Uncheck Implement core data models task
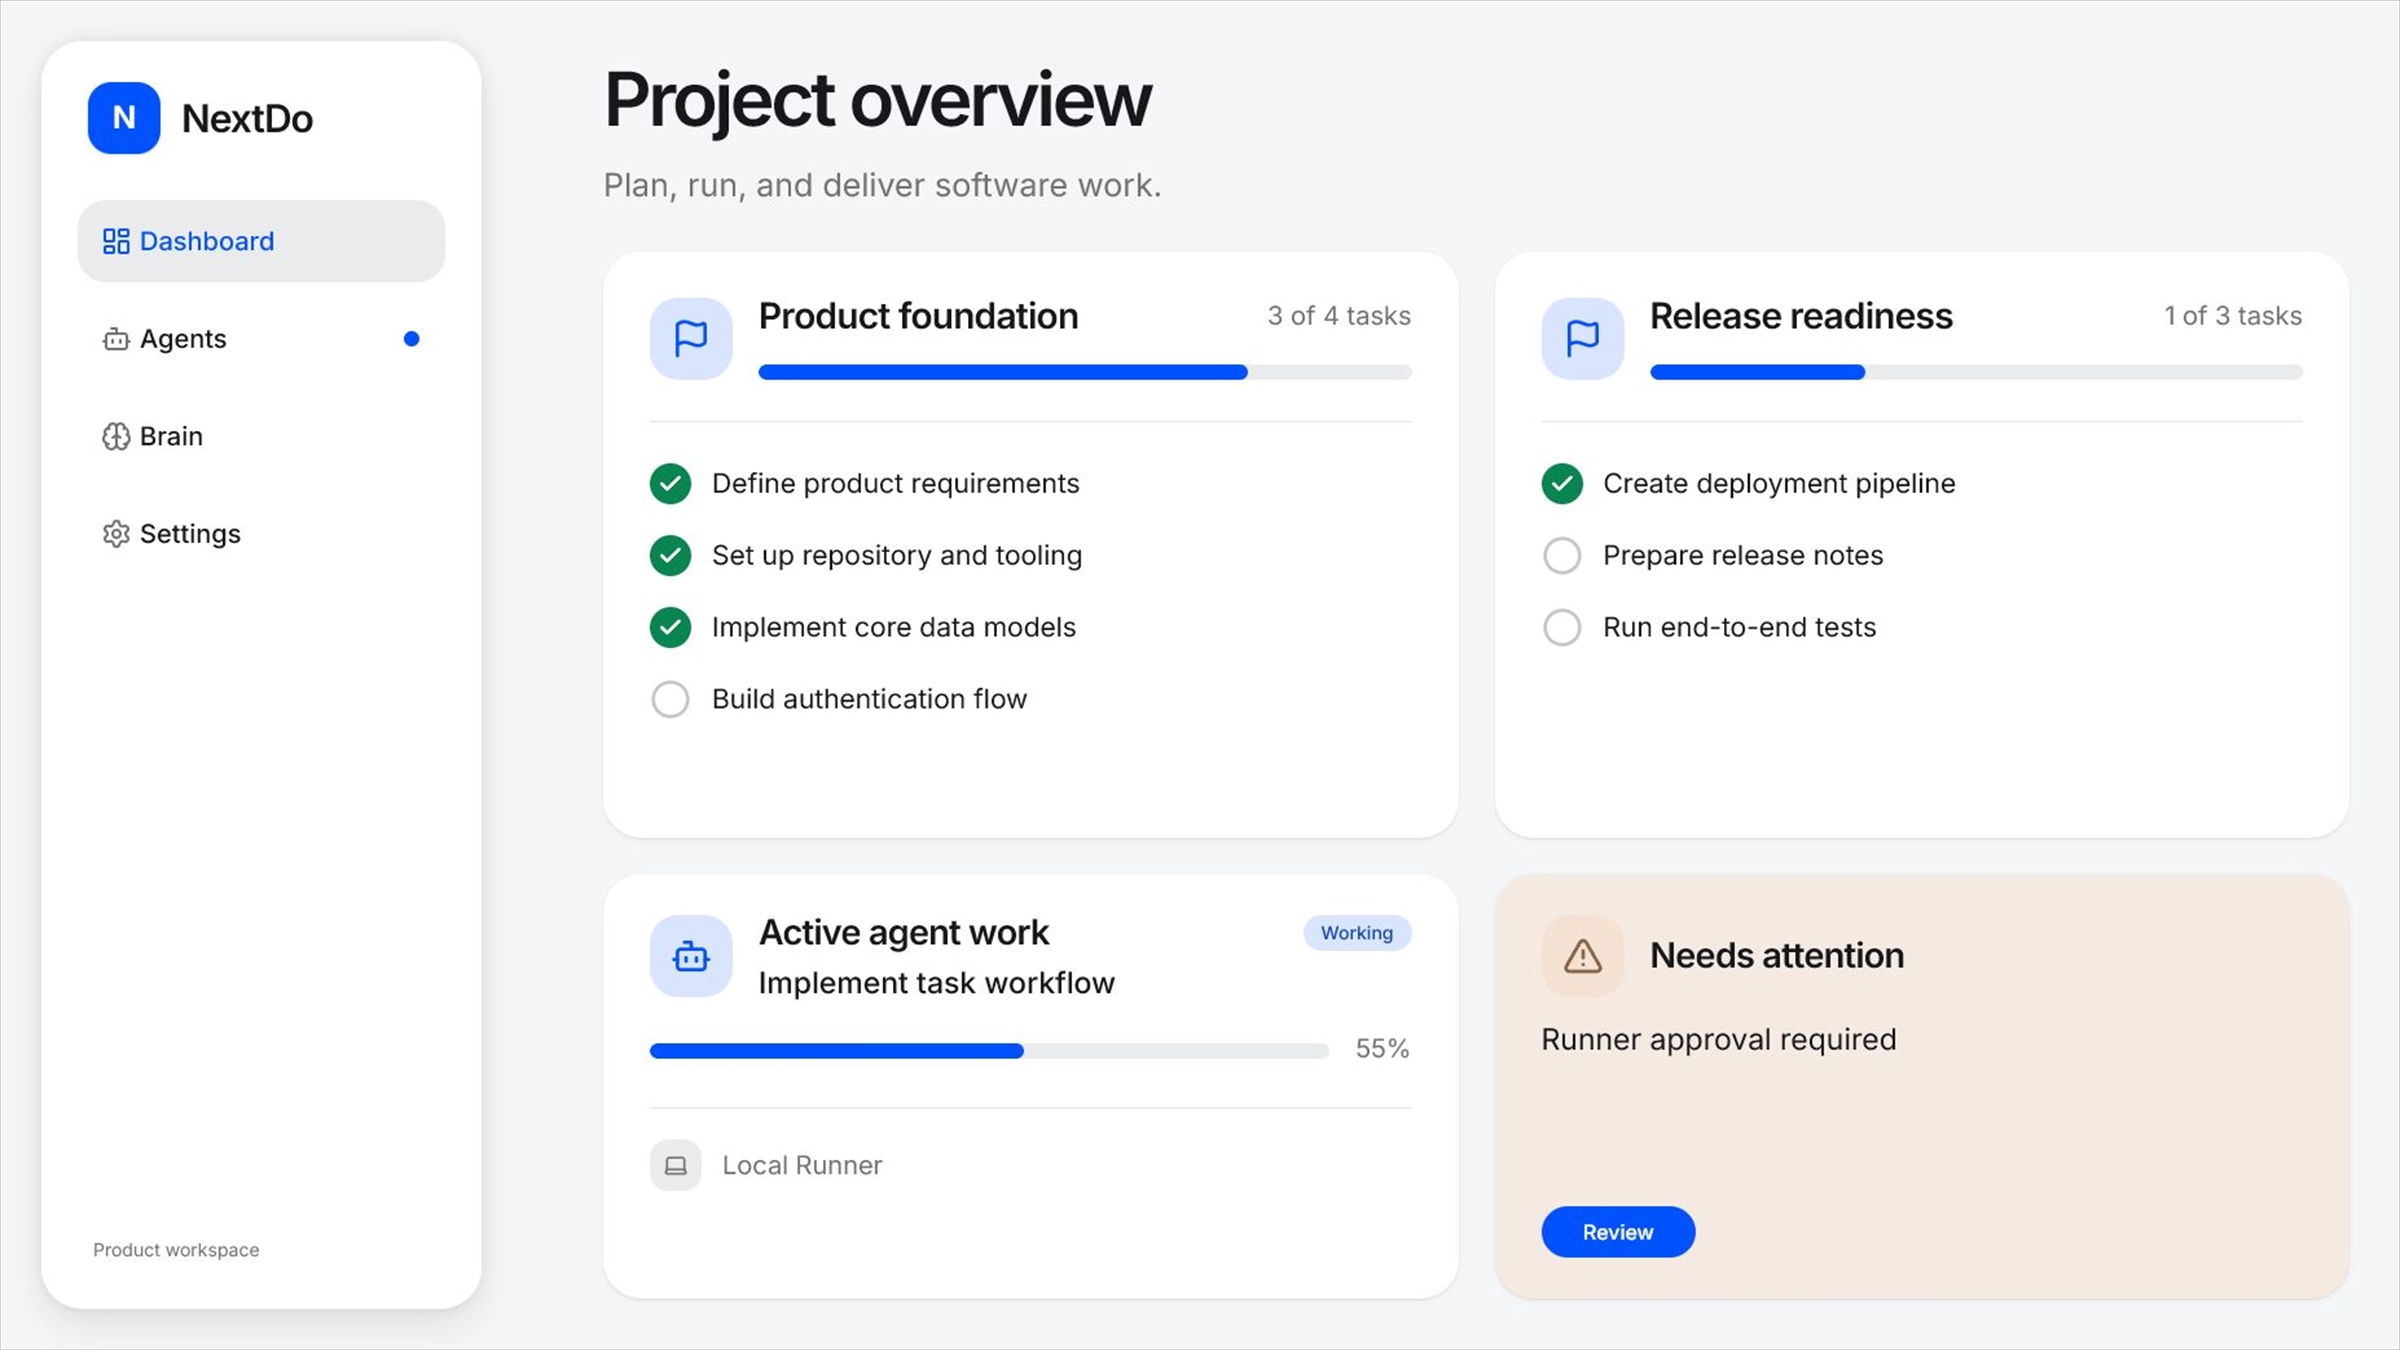This screenshot has width=2400, height=1350. coord(670,628)
